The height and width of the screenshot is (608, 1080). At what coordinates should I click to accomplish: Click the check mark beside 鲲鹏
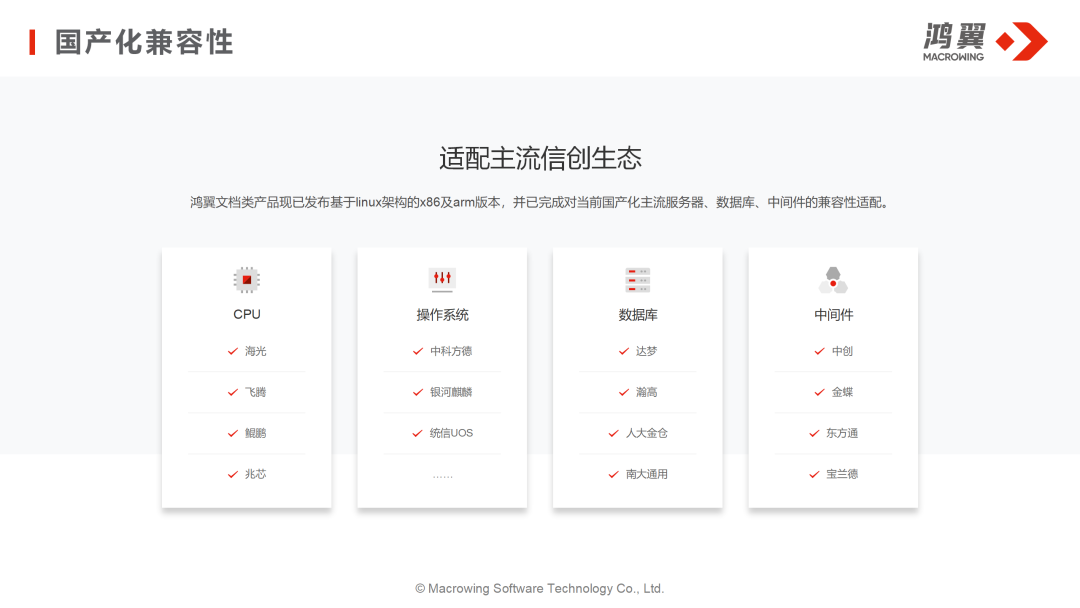tap(233, 433)
